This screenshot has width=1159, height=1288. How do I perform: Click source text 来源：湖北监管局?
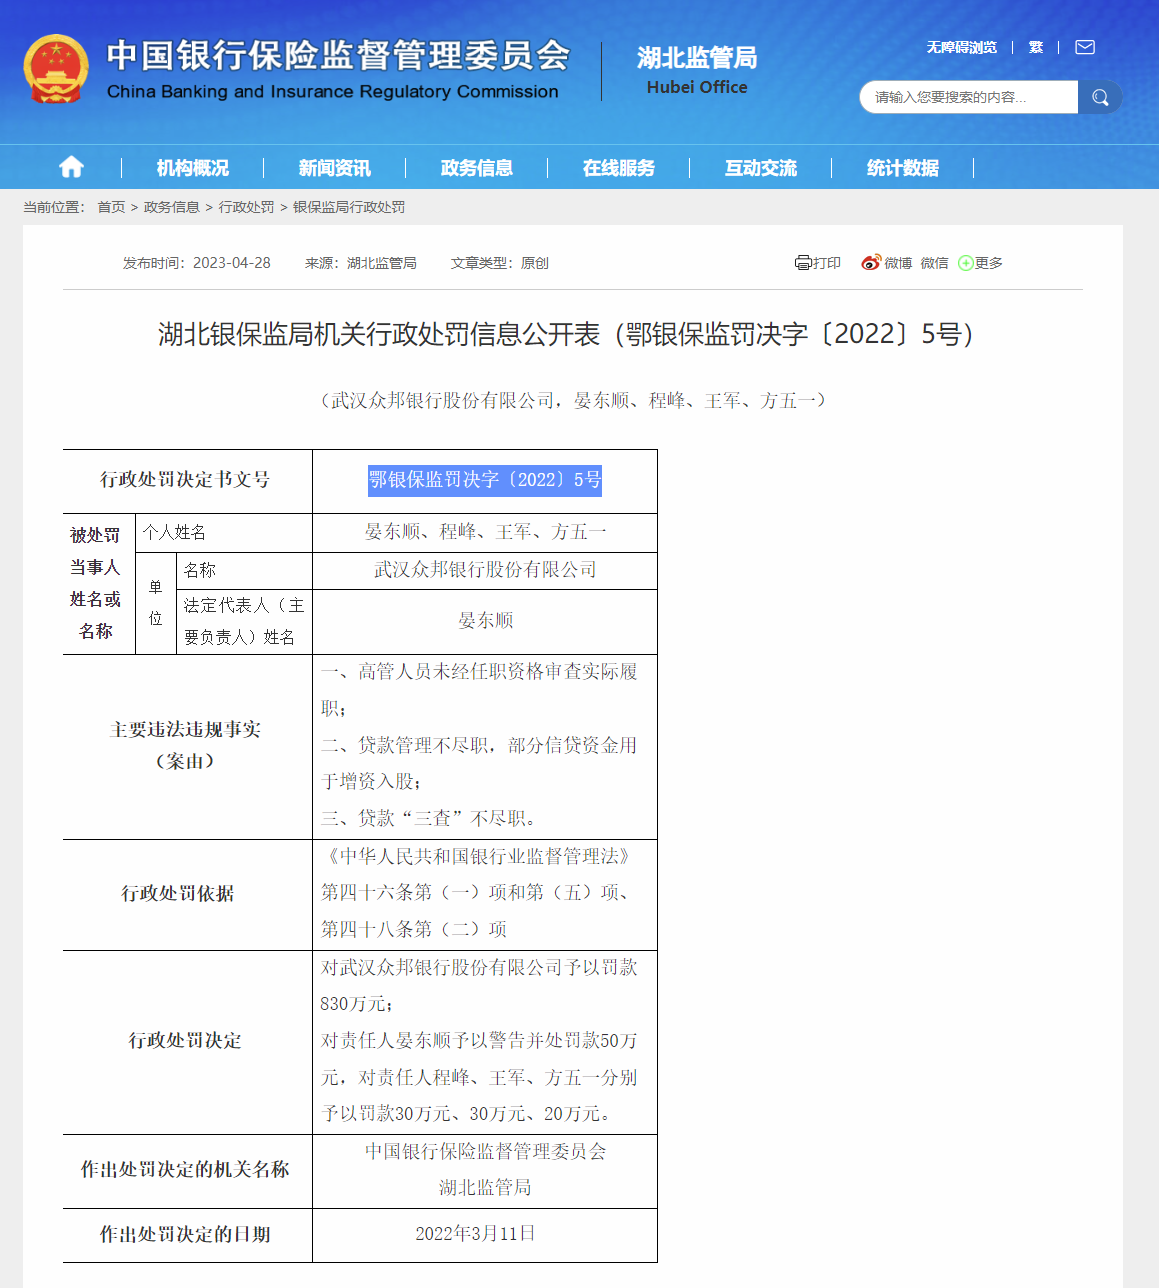(361, 263)
